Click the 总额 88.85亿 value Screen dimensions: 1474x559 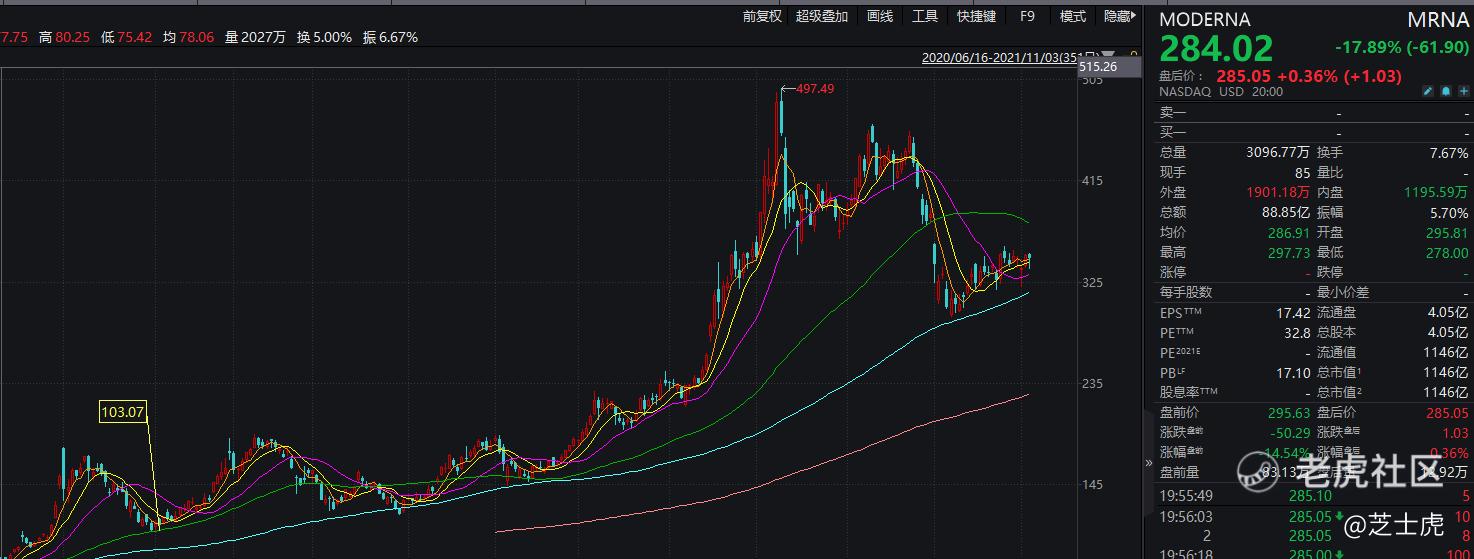point(1286,213)
